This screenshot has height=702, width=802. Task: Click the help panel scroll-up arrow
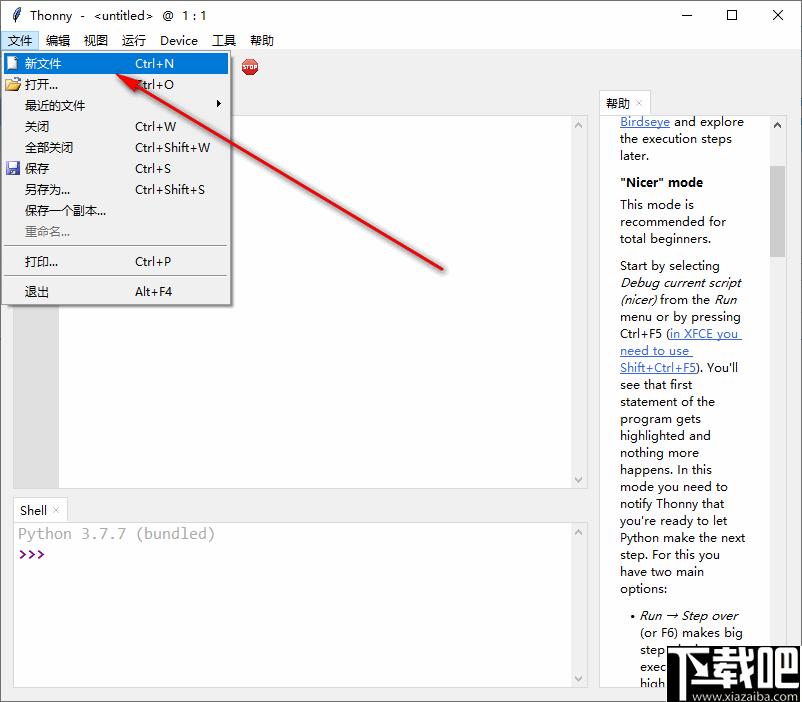(777, 125)
